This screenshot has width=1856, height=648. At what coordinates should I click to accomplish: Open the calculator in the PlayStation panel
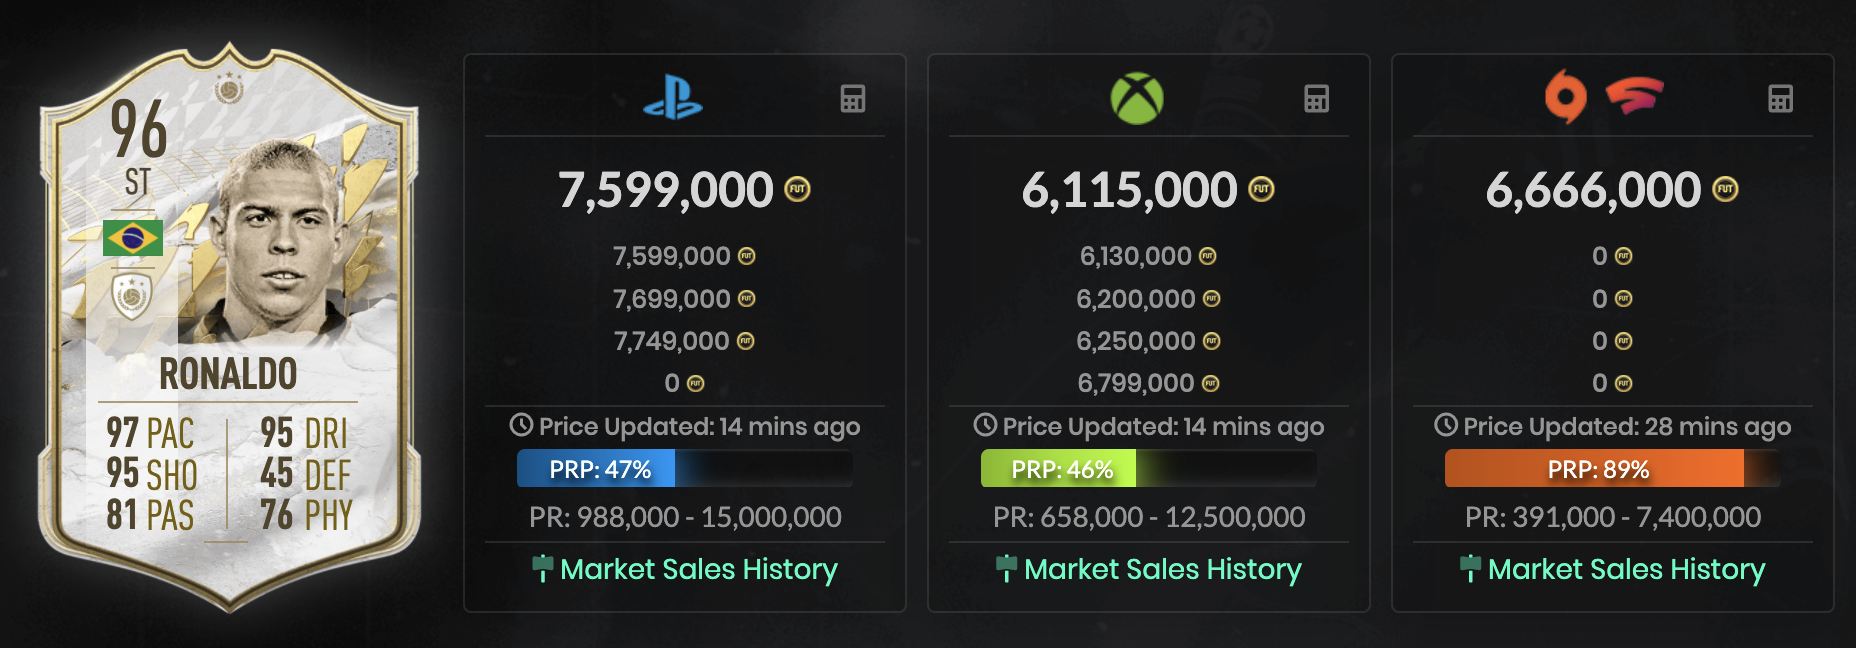click(853, 99)
